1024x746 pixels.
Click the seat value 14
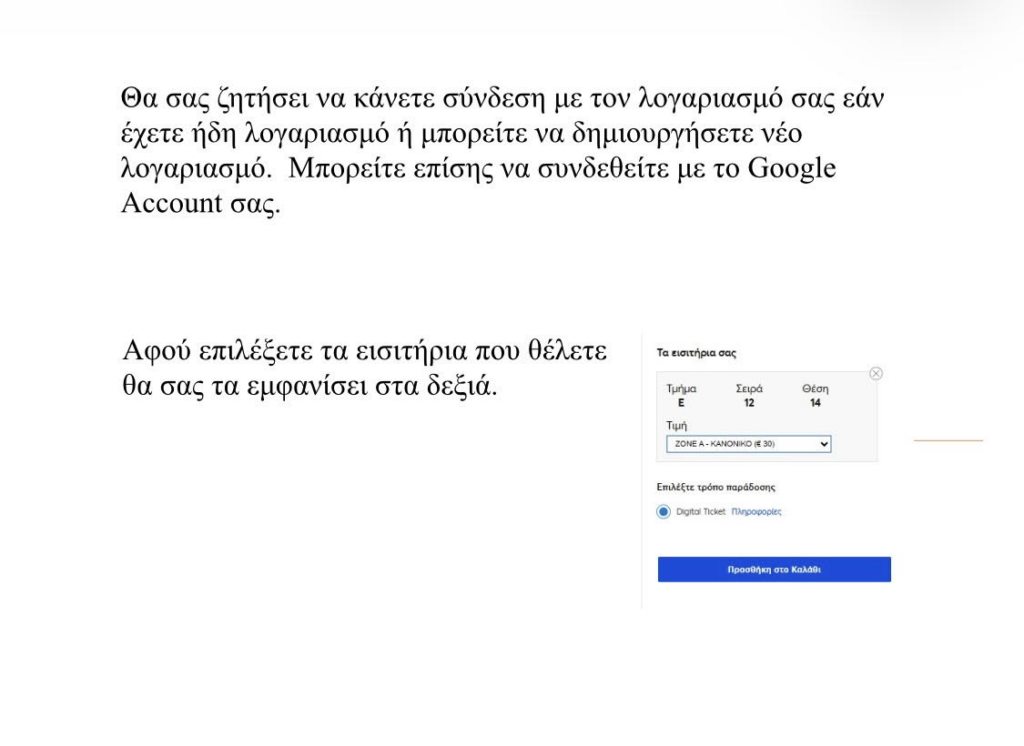[x=815, y=403]
